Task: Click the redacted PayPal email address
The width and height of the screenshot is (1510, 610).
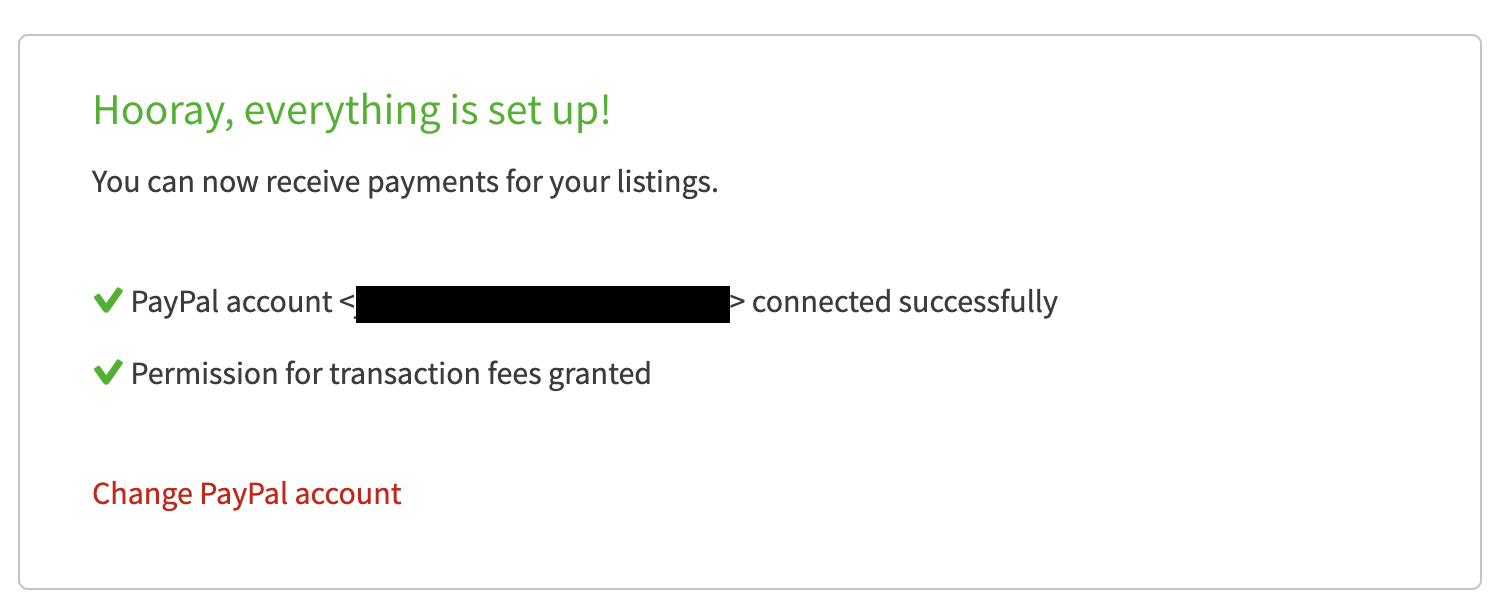Action: tap(542, 303)
